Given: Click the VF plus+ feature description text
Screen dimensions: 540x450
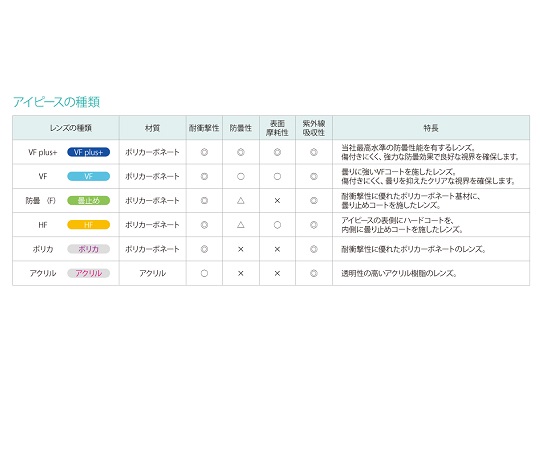Looking at the screenshot, I should click(x=430, y=152).
